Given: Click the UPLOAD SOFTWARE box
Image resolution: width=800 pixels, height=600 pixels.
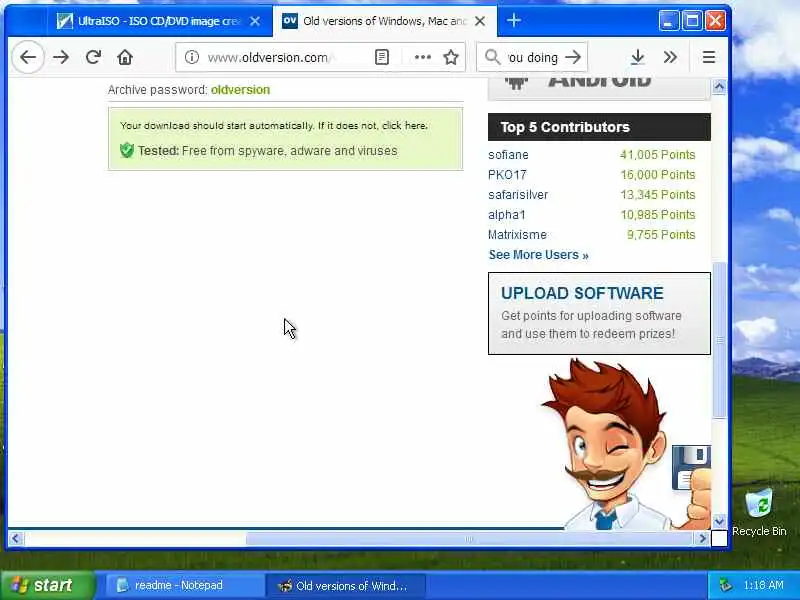Looking at the screenshot, I should 599,313.
